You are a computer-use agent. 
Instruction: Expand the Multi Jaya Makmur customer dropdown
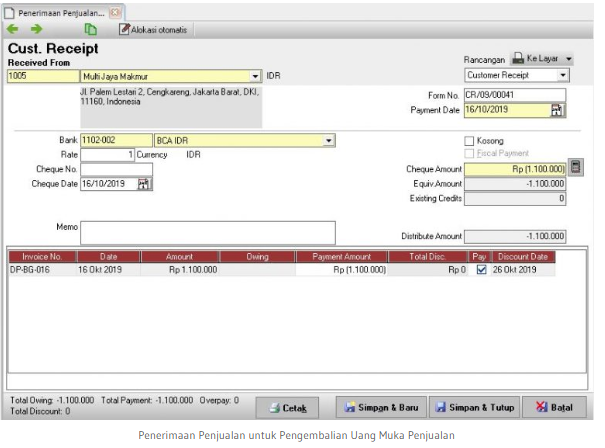click(x=255, y=76)
